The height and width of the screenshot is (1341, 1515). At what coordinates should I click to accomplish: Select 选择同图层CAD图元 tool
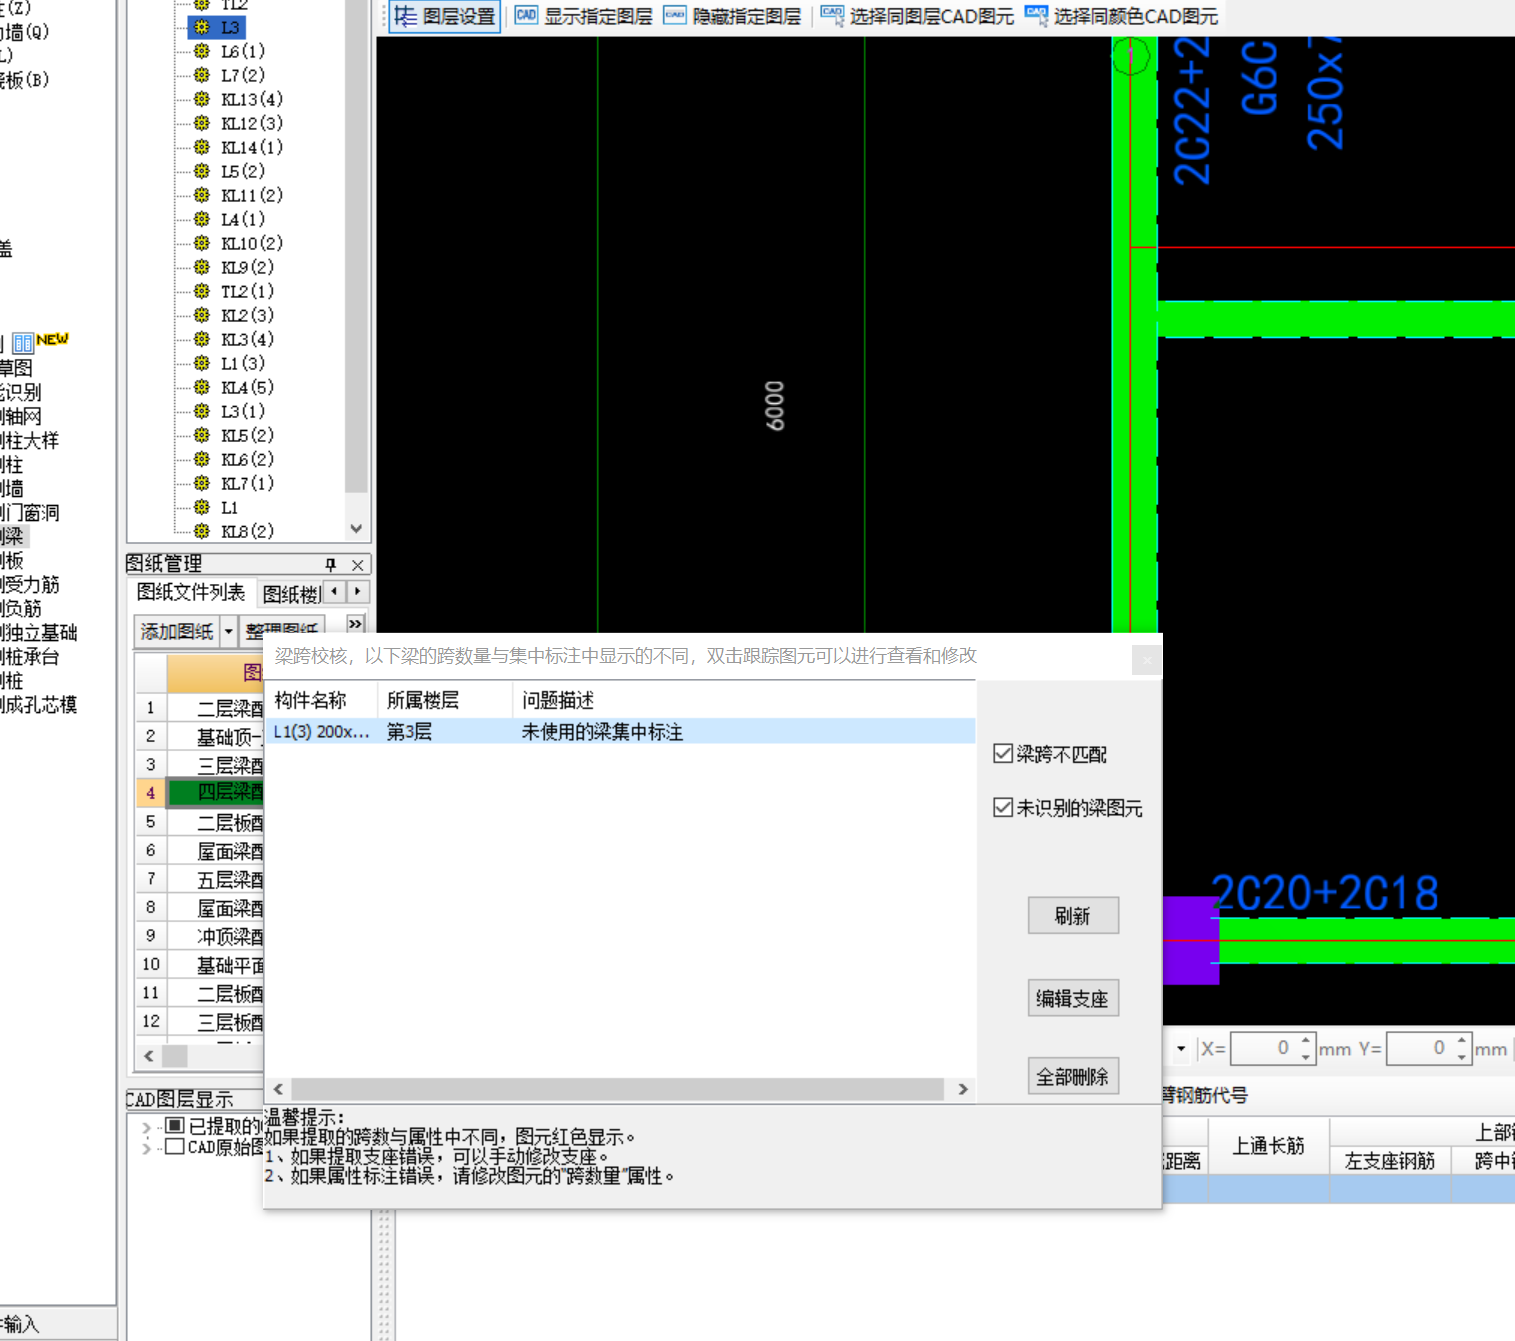(832, 16)
